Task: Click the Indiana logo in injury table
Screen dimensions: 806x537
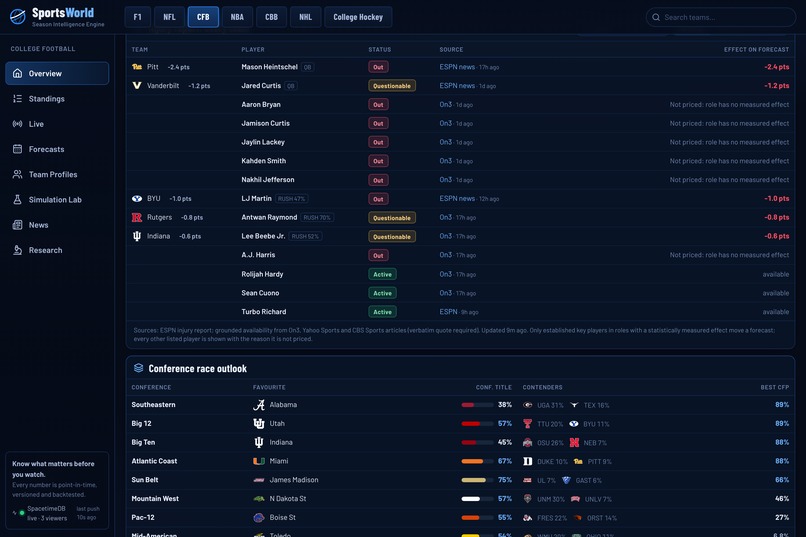Action: click(x=137, y=236)
